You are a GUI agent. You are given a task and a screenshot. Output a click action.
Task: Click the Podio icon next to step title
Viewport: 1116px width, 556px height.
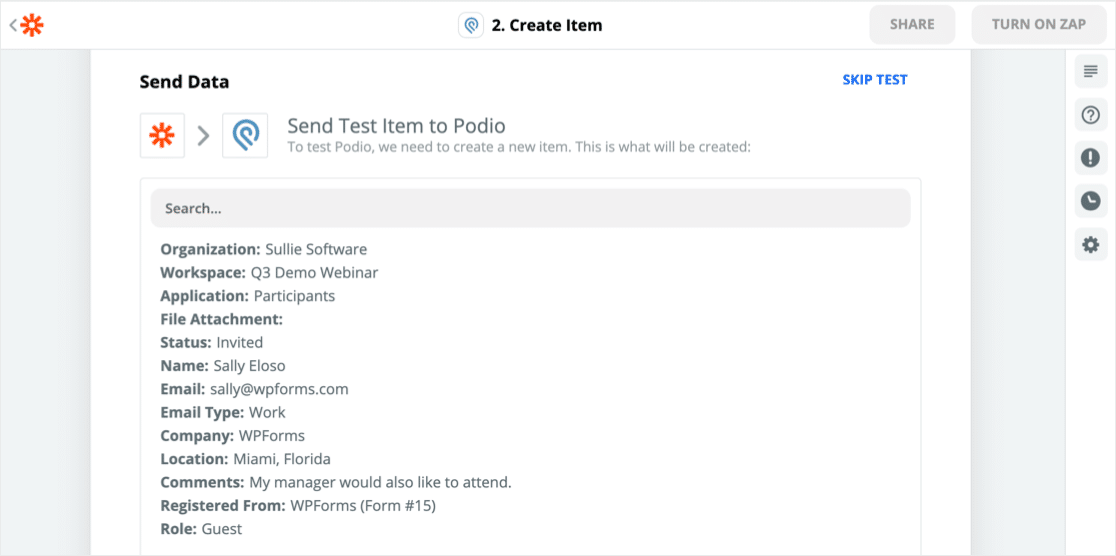pos(471,25)
